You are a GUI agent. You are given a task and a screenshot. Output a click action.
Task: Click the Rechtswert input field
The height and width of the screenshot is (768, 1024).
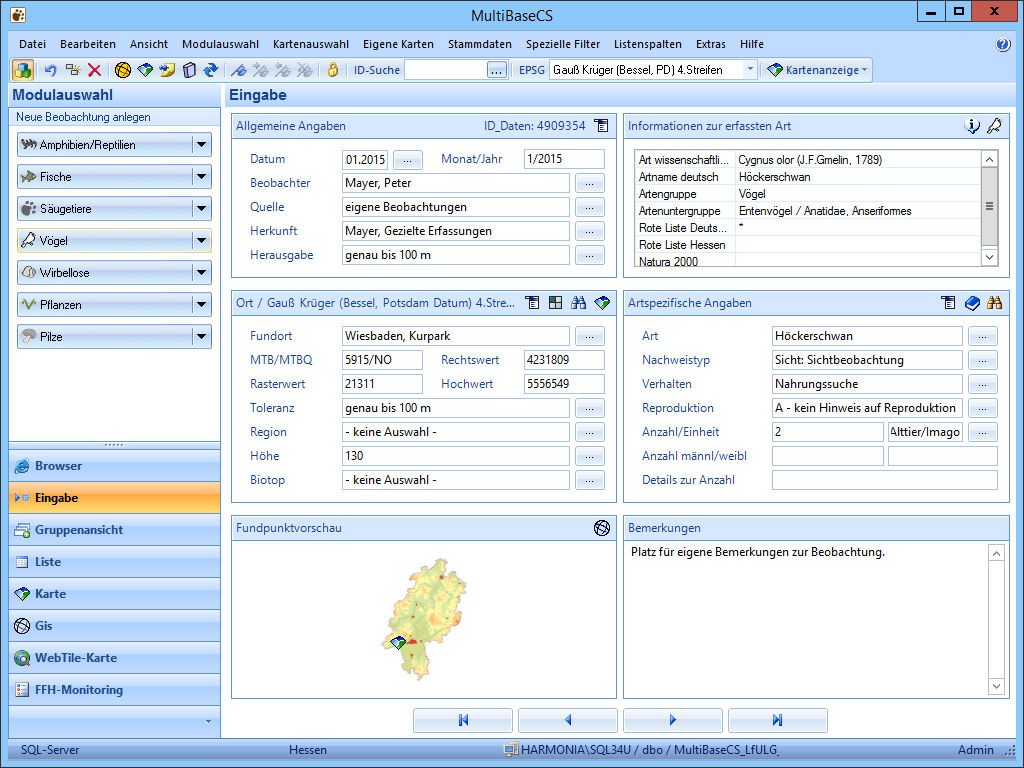[x=564, y=360]
